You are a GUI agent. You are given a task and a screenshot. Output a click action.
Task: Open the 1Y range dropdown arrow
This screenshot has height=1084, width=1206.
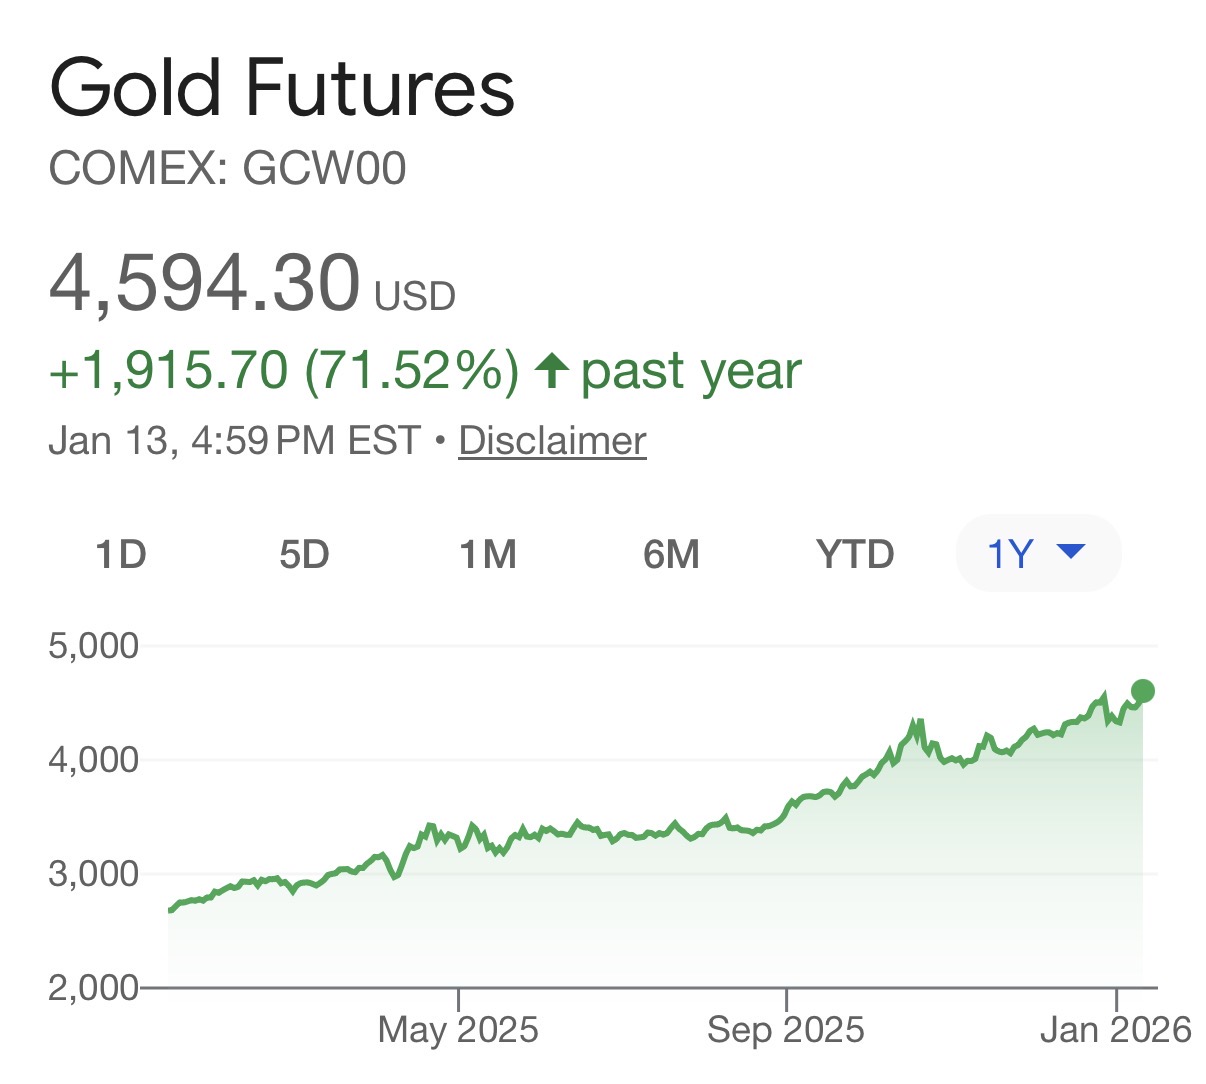click(1071, 551)
